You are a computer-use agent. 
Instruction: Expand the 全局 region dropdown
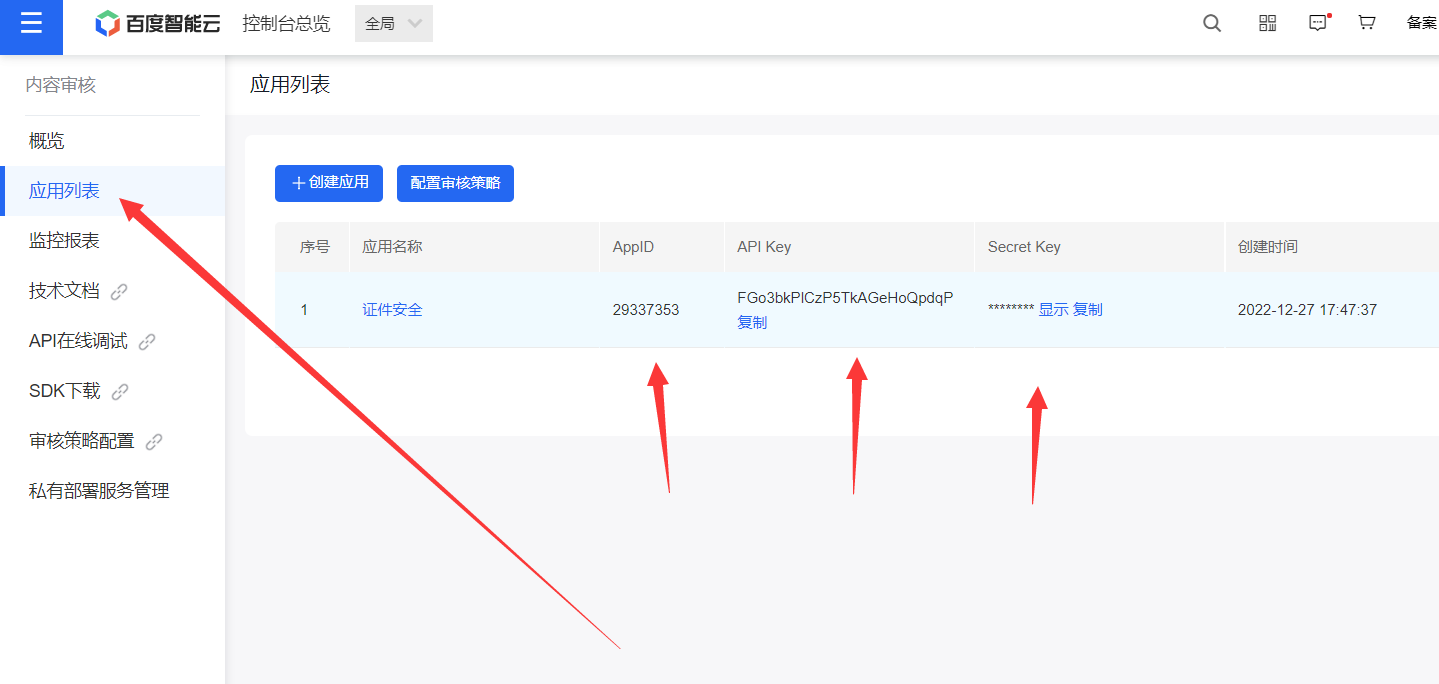394,24
